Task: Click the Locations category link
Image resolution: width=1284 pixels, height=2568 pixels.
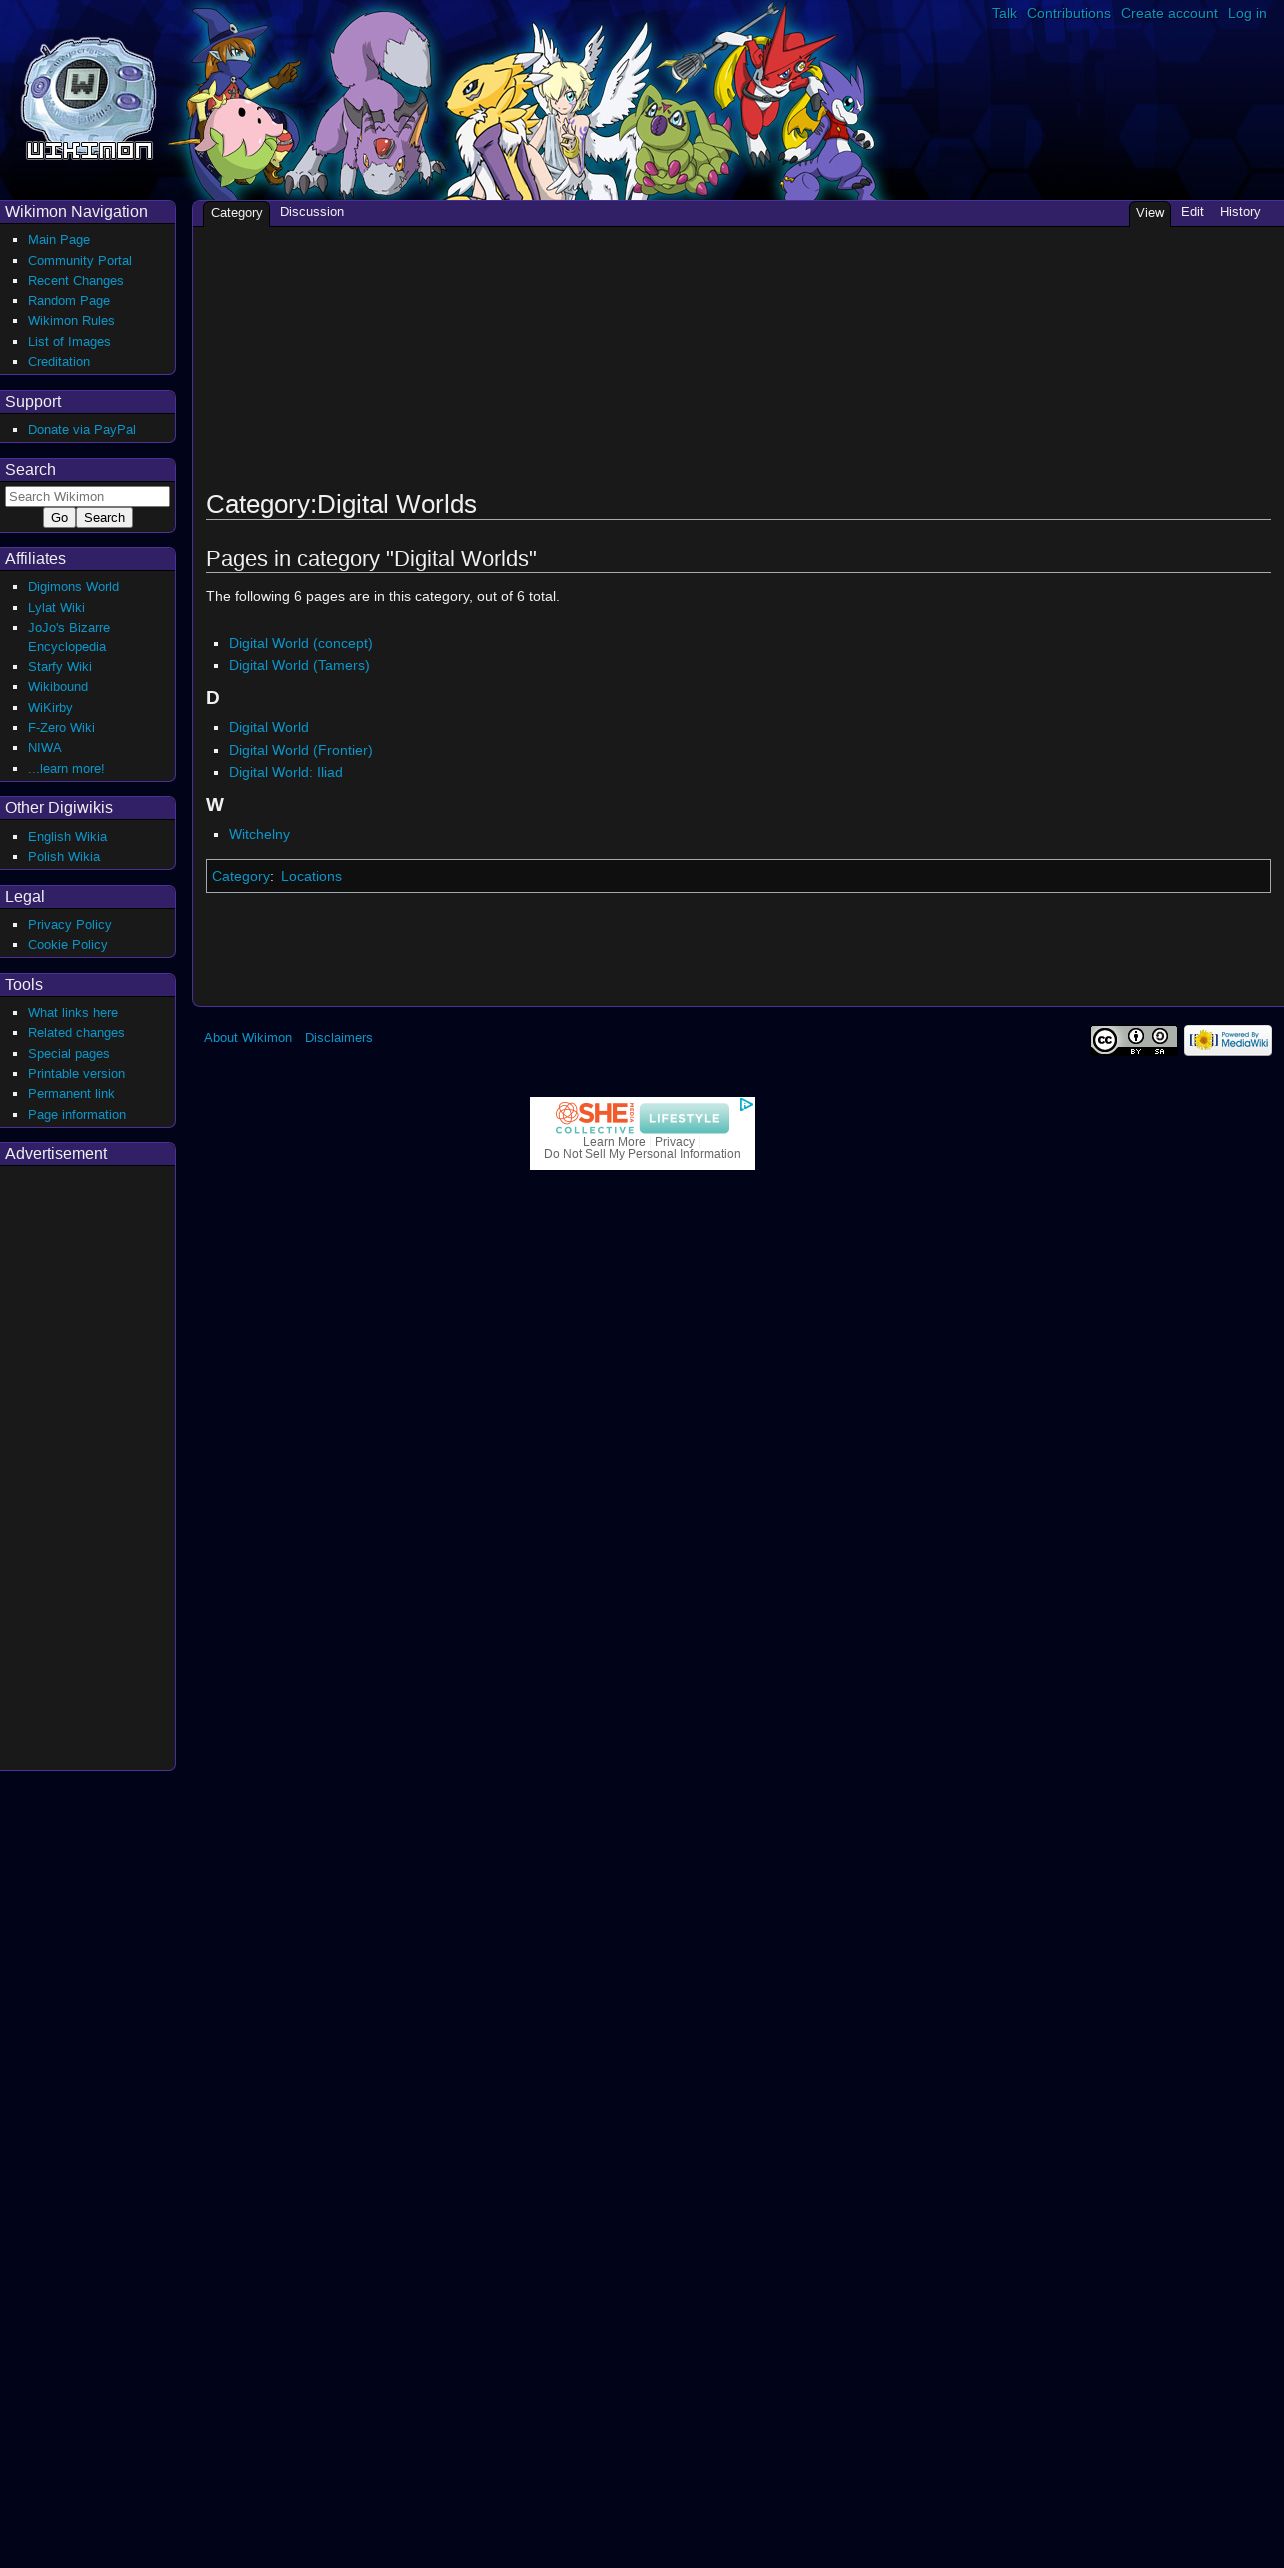Action: point(311,876)
